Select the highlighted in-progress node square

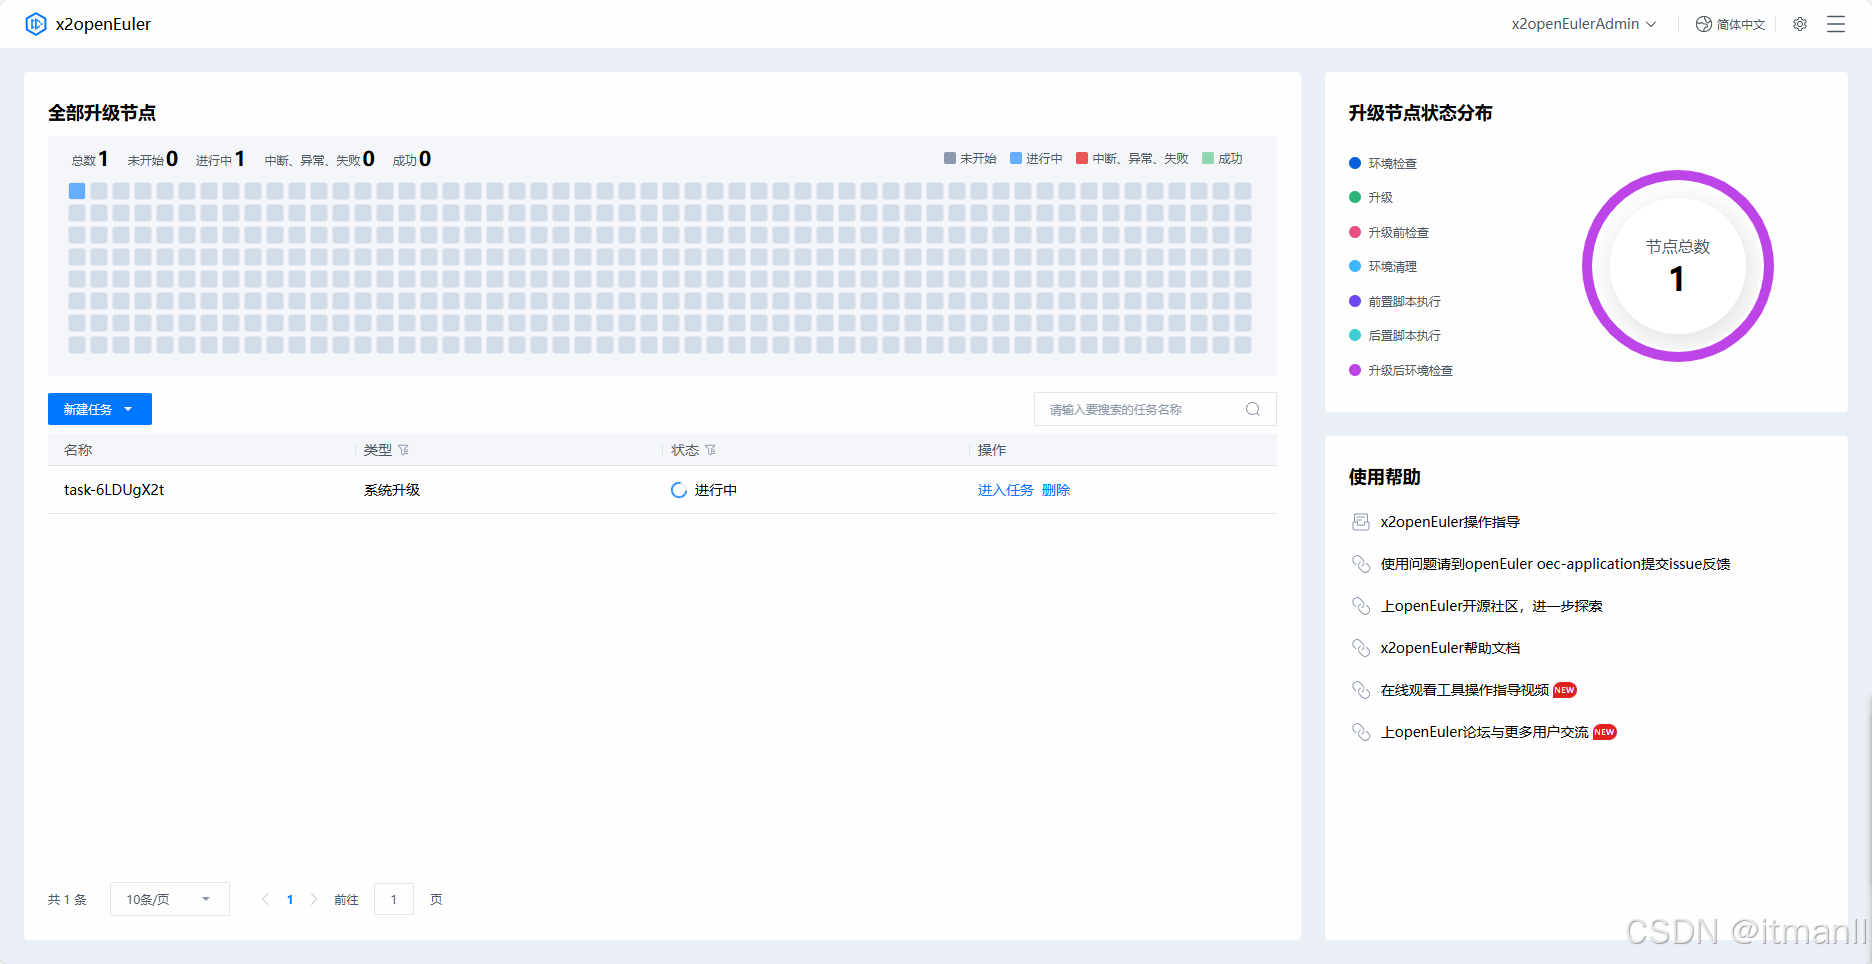pyautogui.click(x=77, y=190)
